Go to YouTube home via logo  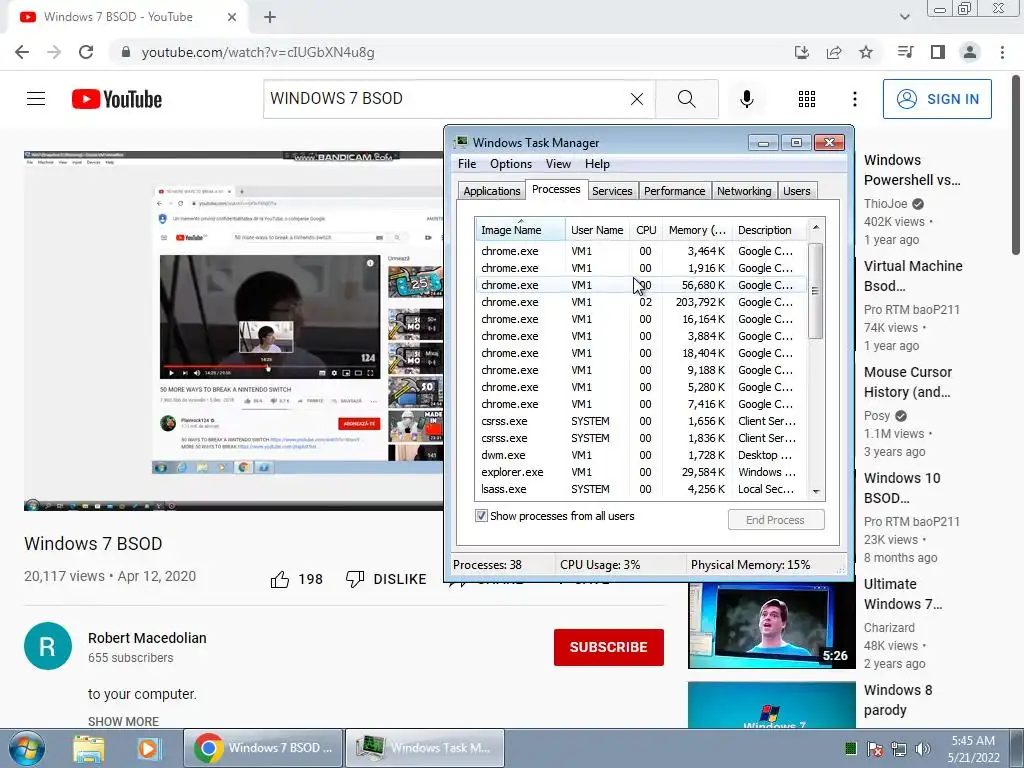coord(117,99)
